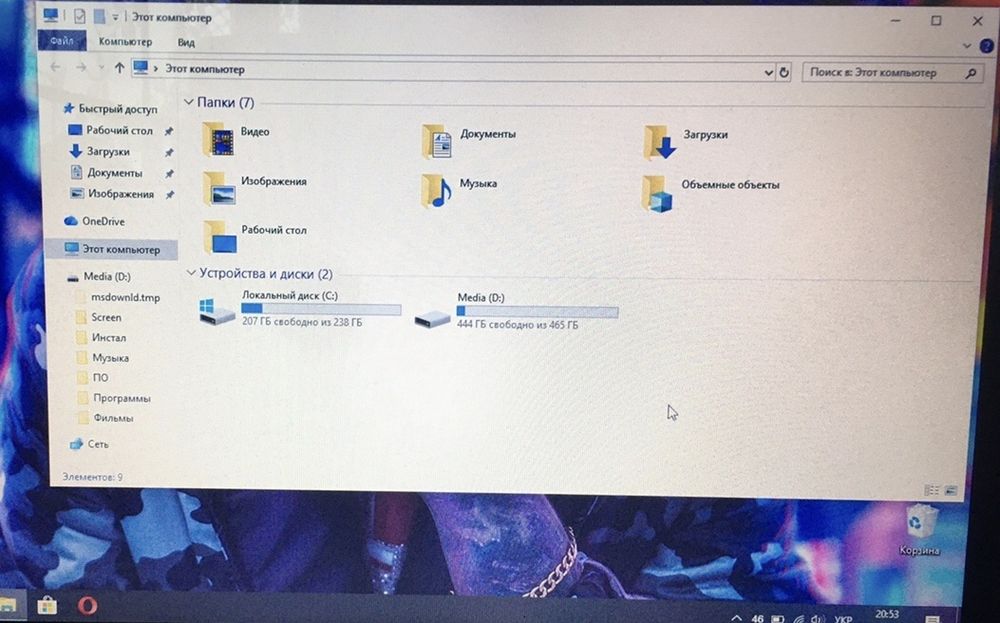This screenshot has height=623, width=1000.
Task: Click the Поиск в: Этот компьютер search field
Action: click(x=892, y=73)
